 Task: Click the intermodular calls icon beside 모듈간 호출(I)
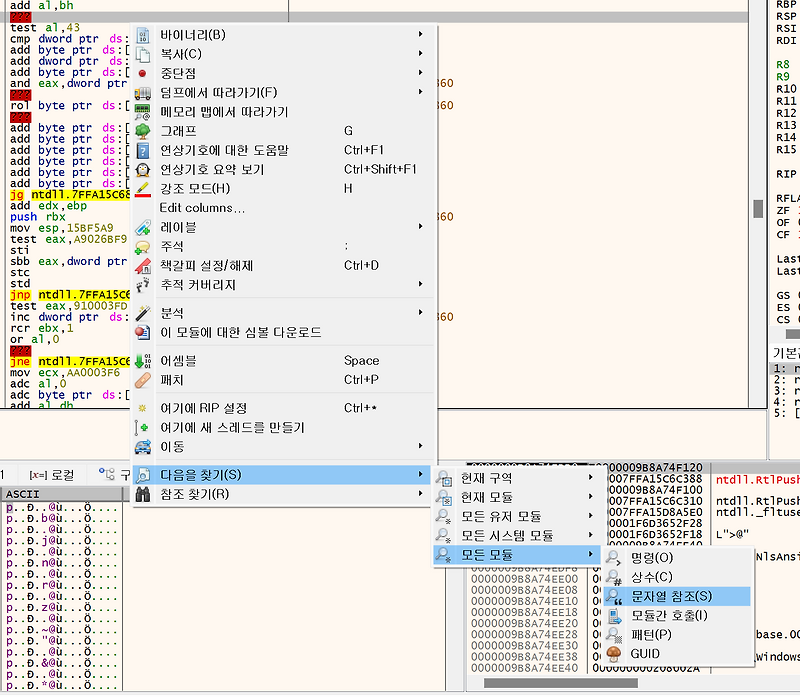click(x=613, y=614)
